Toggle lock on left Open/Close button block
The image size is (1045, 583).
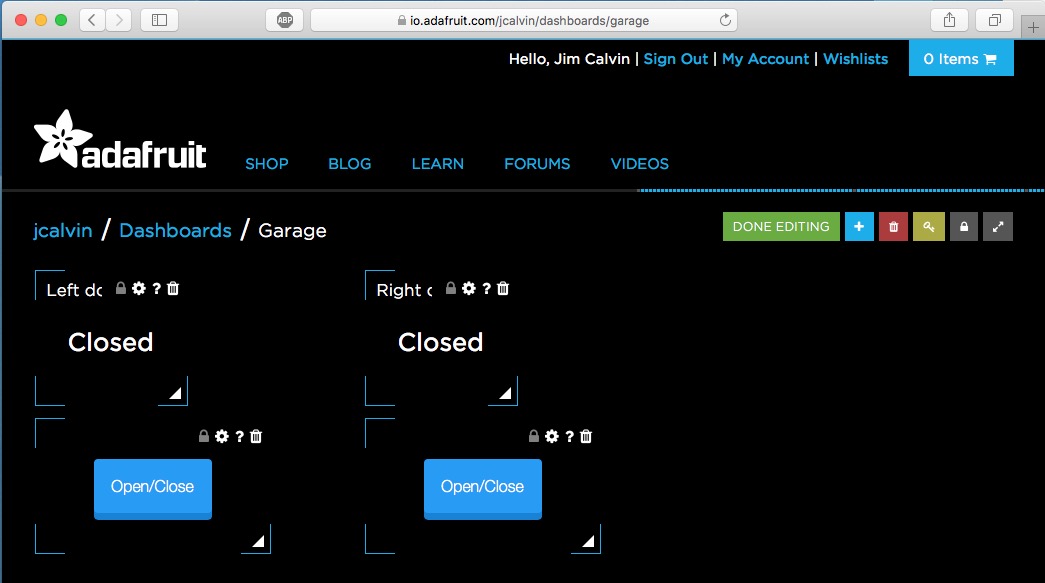(x=204, y=436)
